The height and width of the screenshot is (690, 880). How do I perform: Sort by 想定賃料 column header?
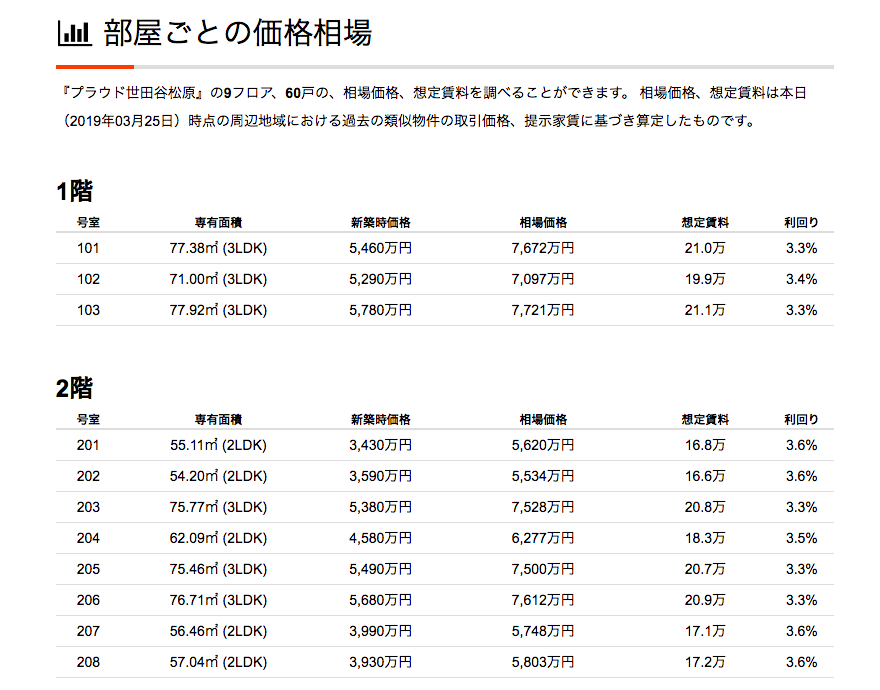(x=709, y=222)
